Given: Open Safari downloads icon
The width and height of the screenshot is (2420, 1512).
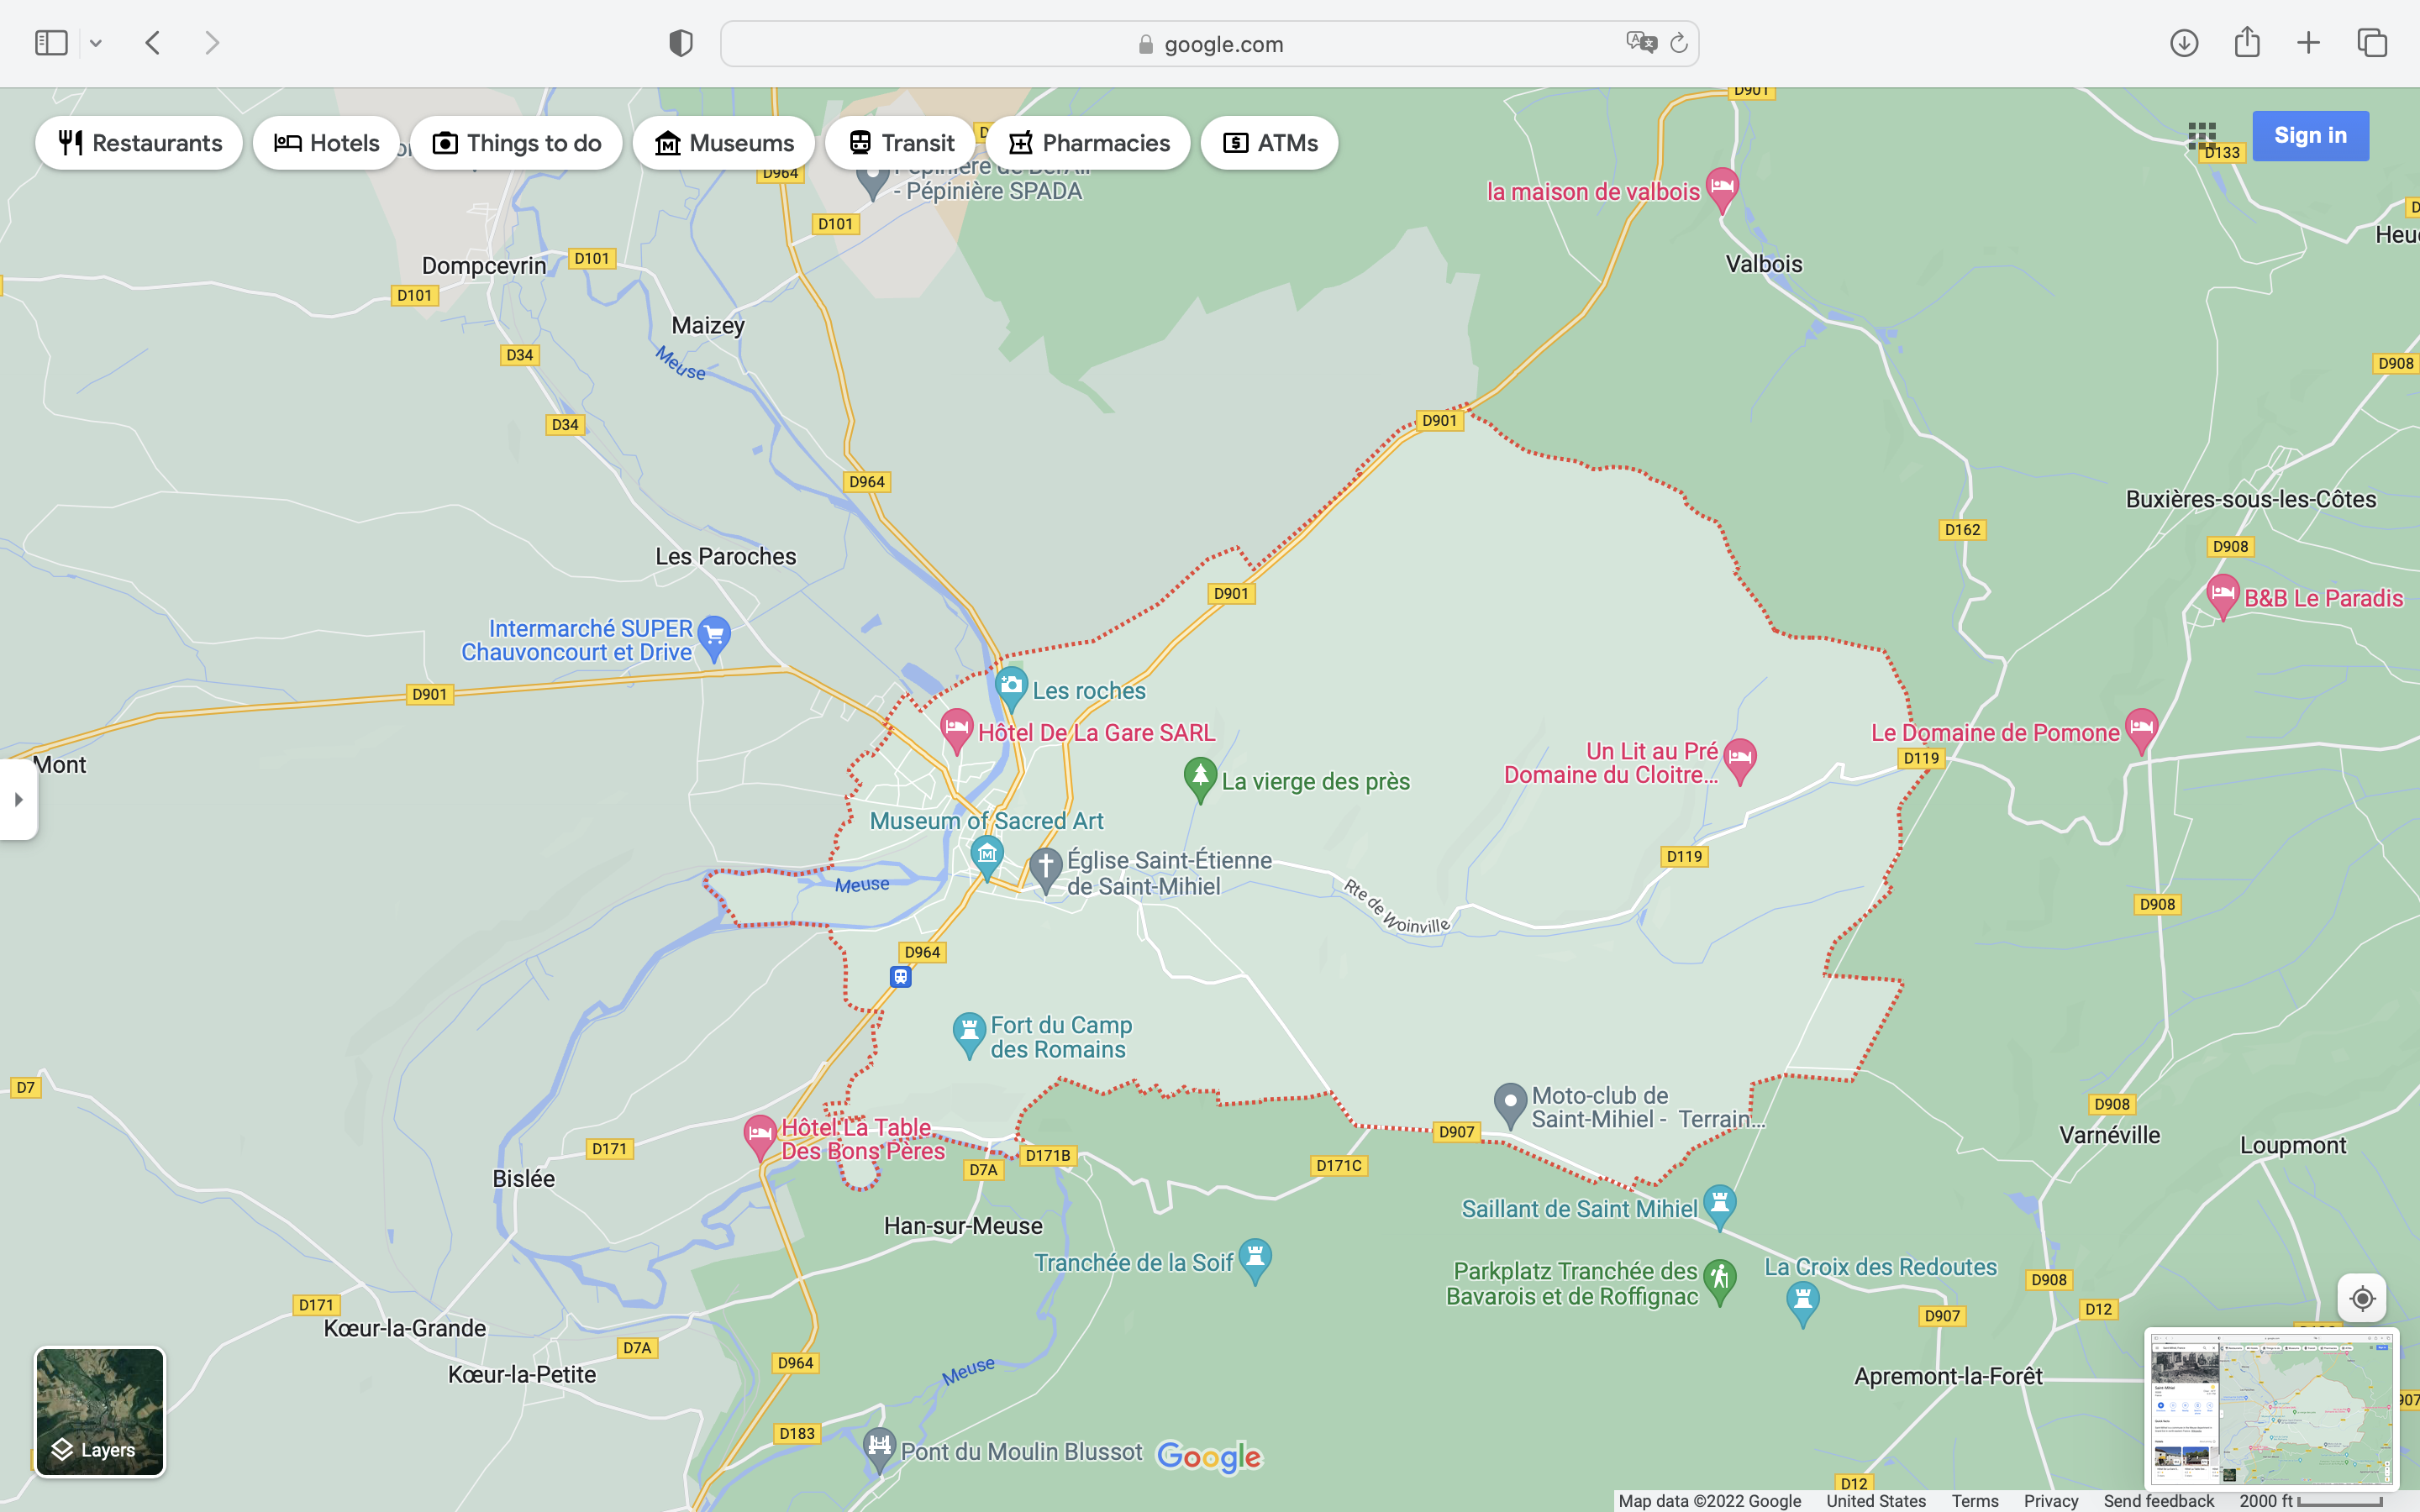Looking at the screenshot, I should tap(2183, 43).
